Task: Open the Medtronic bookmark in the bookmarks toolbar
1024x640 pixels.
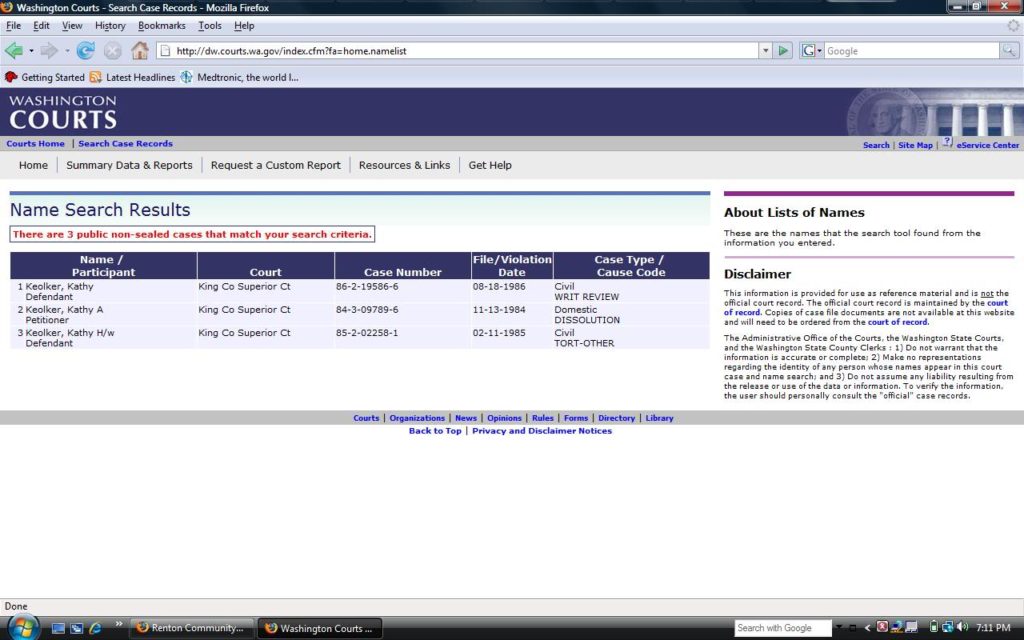Action: click(239, 77)
